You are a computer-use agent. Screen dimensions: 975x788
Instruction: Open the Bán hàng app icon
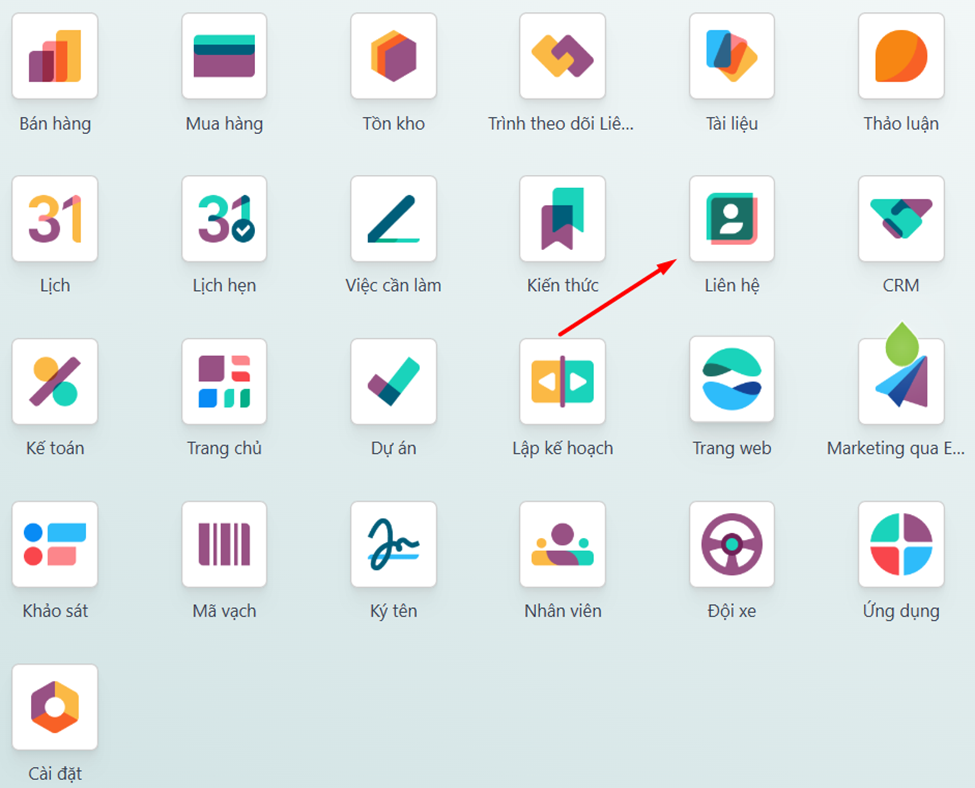point(55,56)
